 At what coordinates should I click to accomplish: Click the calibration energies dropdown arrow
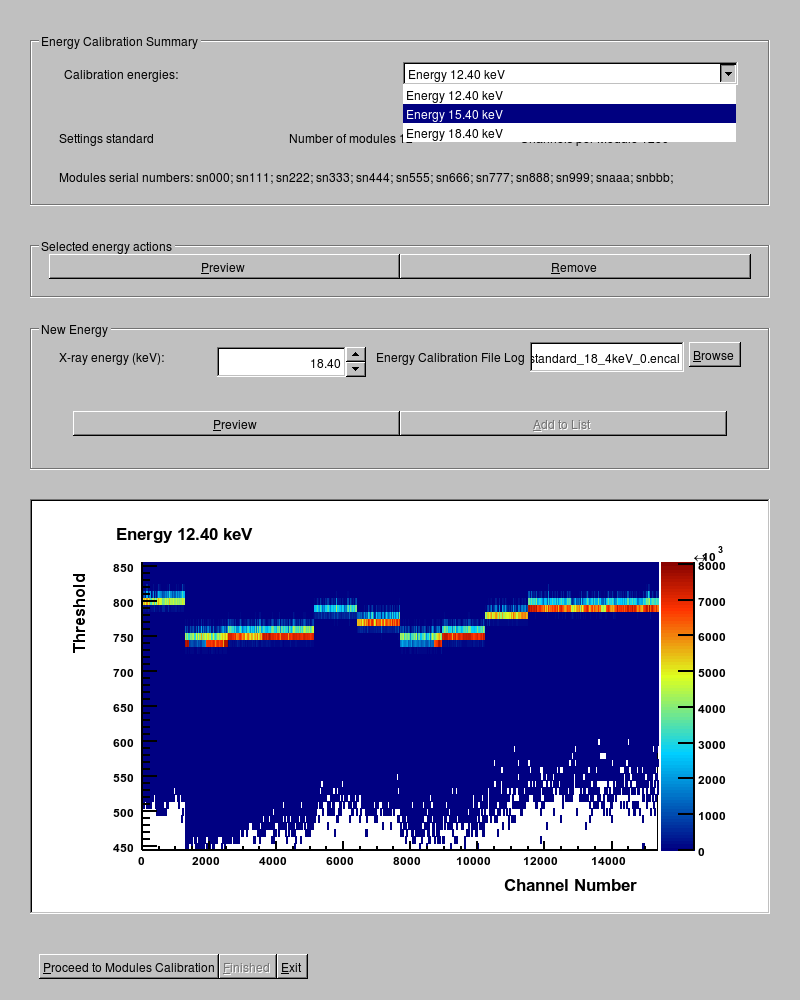pos(728,74)
